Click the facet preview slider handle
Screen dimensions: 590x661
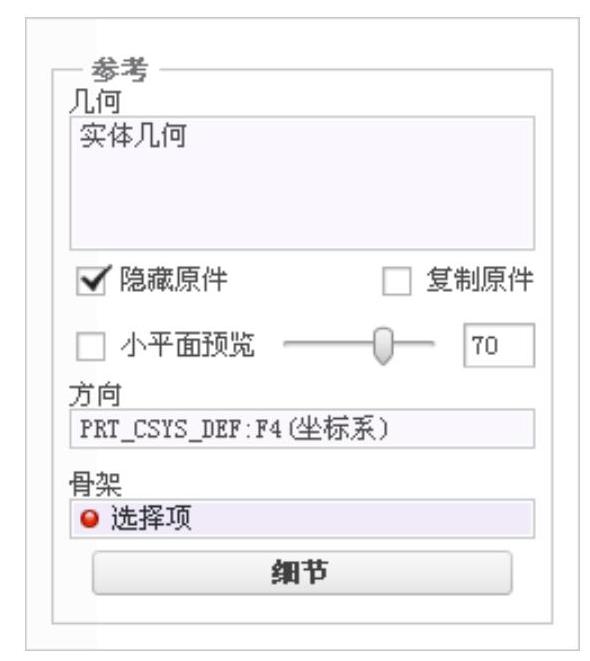click(383, 346)
